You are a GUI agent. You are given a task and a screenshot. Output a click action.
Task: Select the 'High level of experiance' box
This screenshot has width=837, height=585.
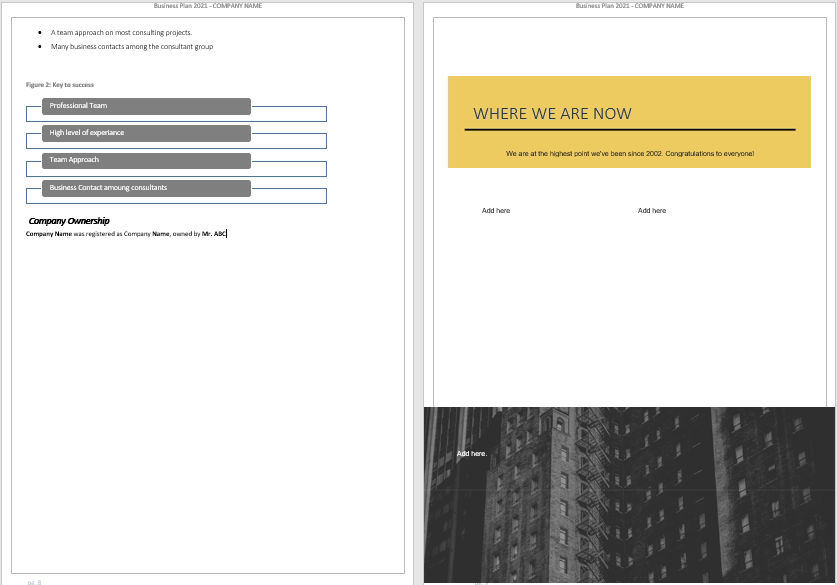pyautogui.click(x=146, y=133)
